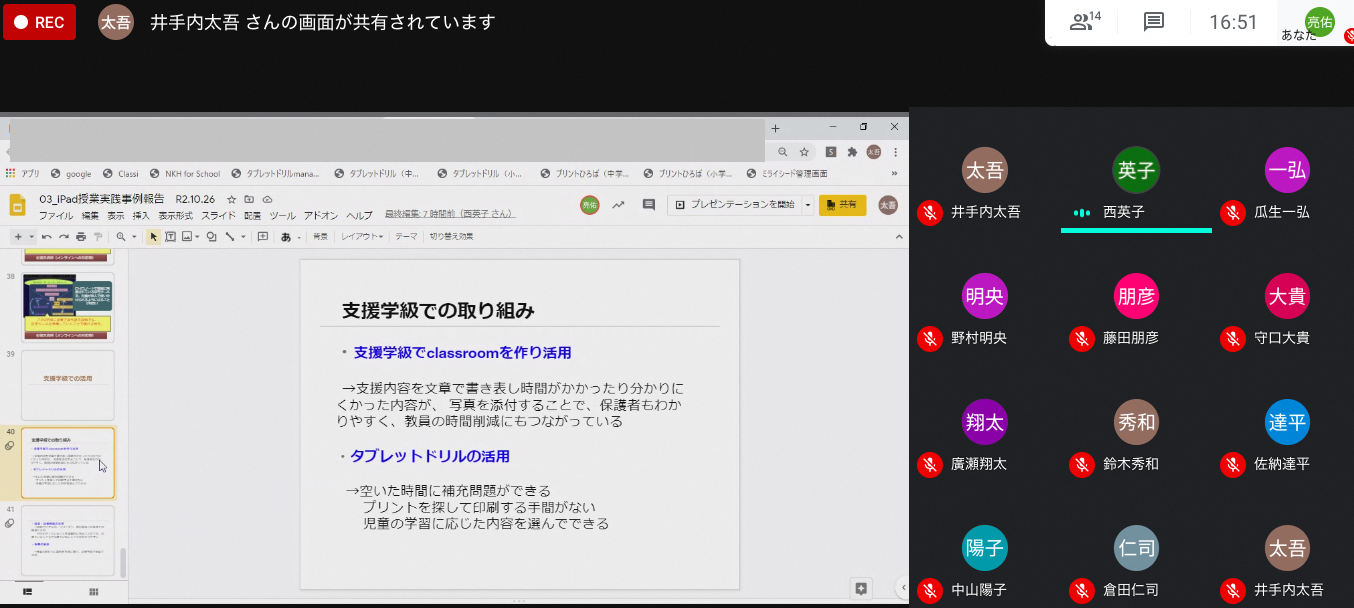
Task: Add a new slide with plus
Action: pyautogui.click(x=18, y=237)
